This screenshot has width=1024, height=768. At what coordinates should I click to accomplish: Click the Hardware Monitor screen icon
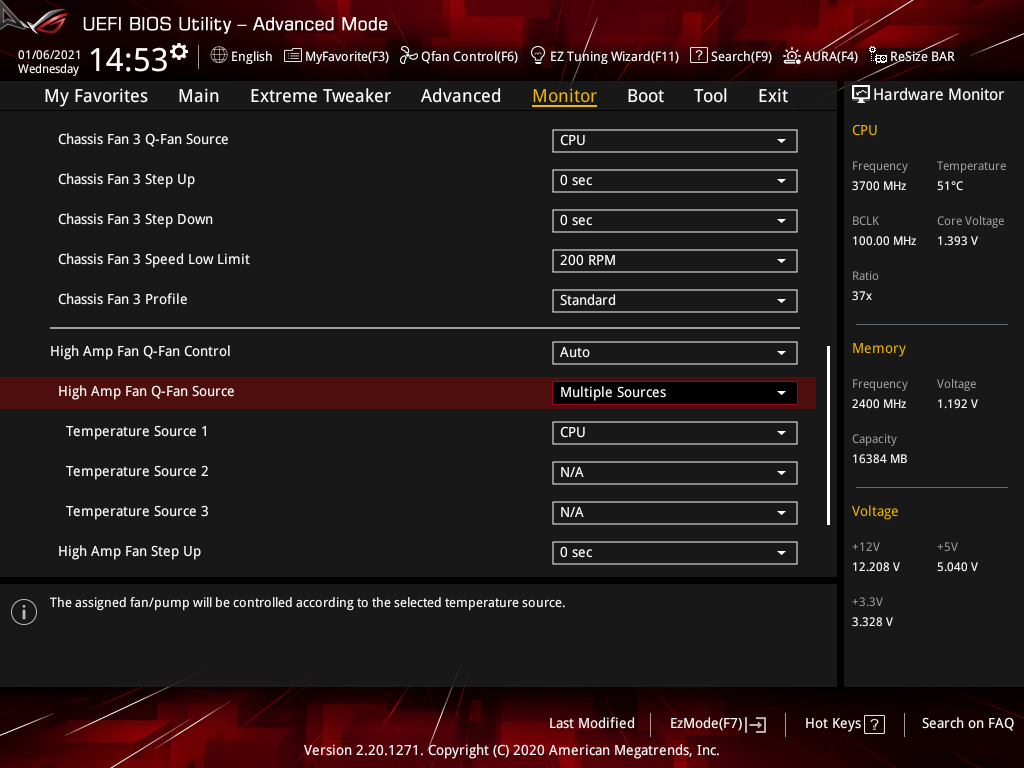click(861, 95)
